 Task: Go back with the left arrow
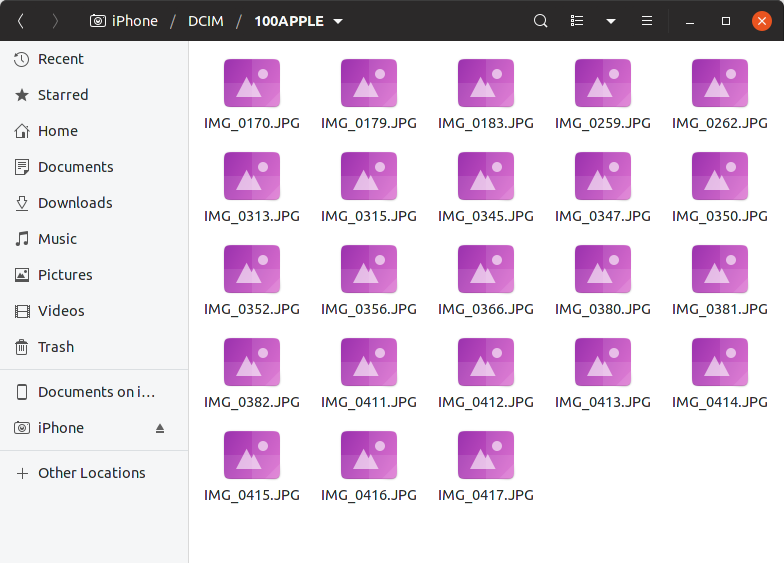click(21, 21)
